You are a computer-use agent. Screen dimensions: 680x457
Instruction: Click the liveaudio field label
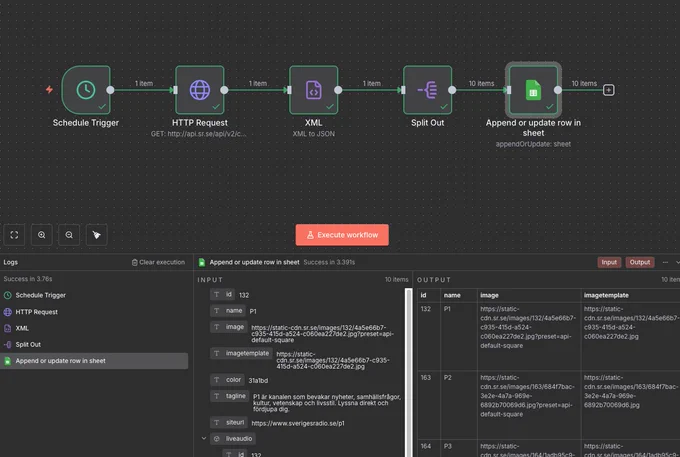coord(233,438)
